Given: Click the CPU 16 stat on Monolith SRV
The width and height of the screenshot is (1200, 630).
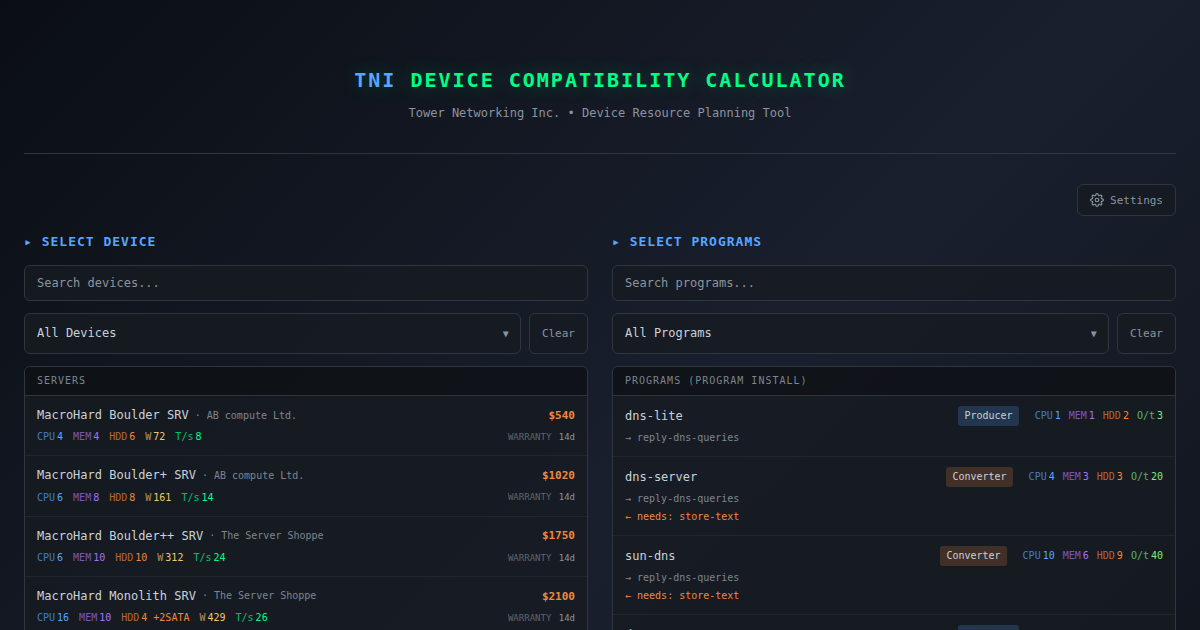Looking at the screenshot, I should (x=53, y=618).
